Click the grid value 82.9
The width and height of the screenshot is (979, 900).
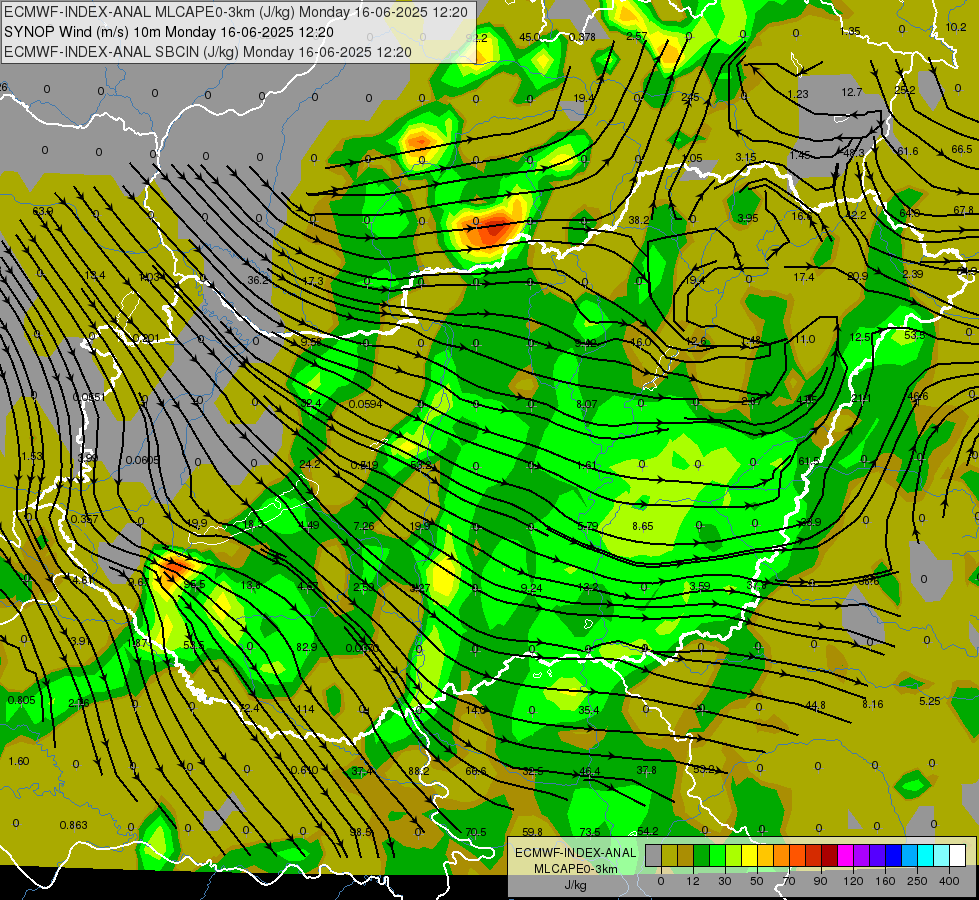click(307, 647)
